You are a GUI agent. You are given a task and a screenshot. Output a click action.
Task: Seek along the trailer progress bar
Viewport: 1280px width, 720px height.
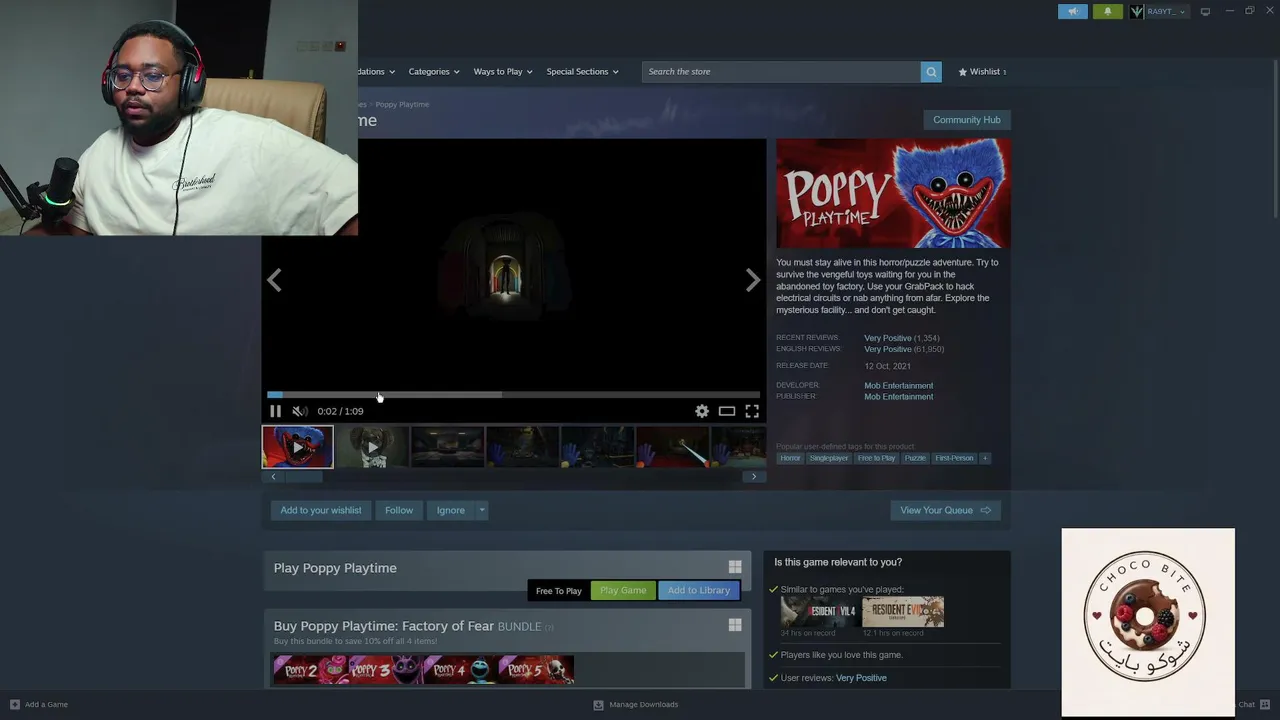[513, 395]
